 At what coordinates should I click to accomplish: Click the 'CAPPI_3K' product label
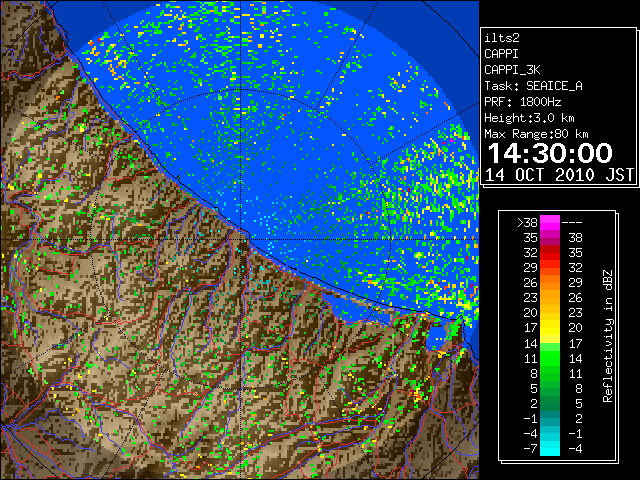pos(512,70)
